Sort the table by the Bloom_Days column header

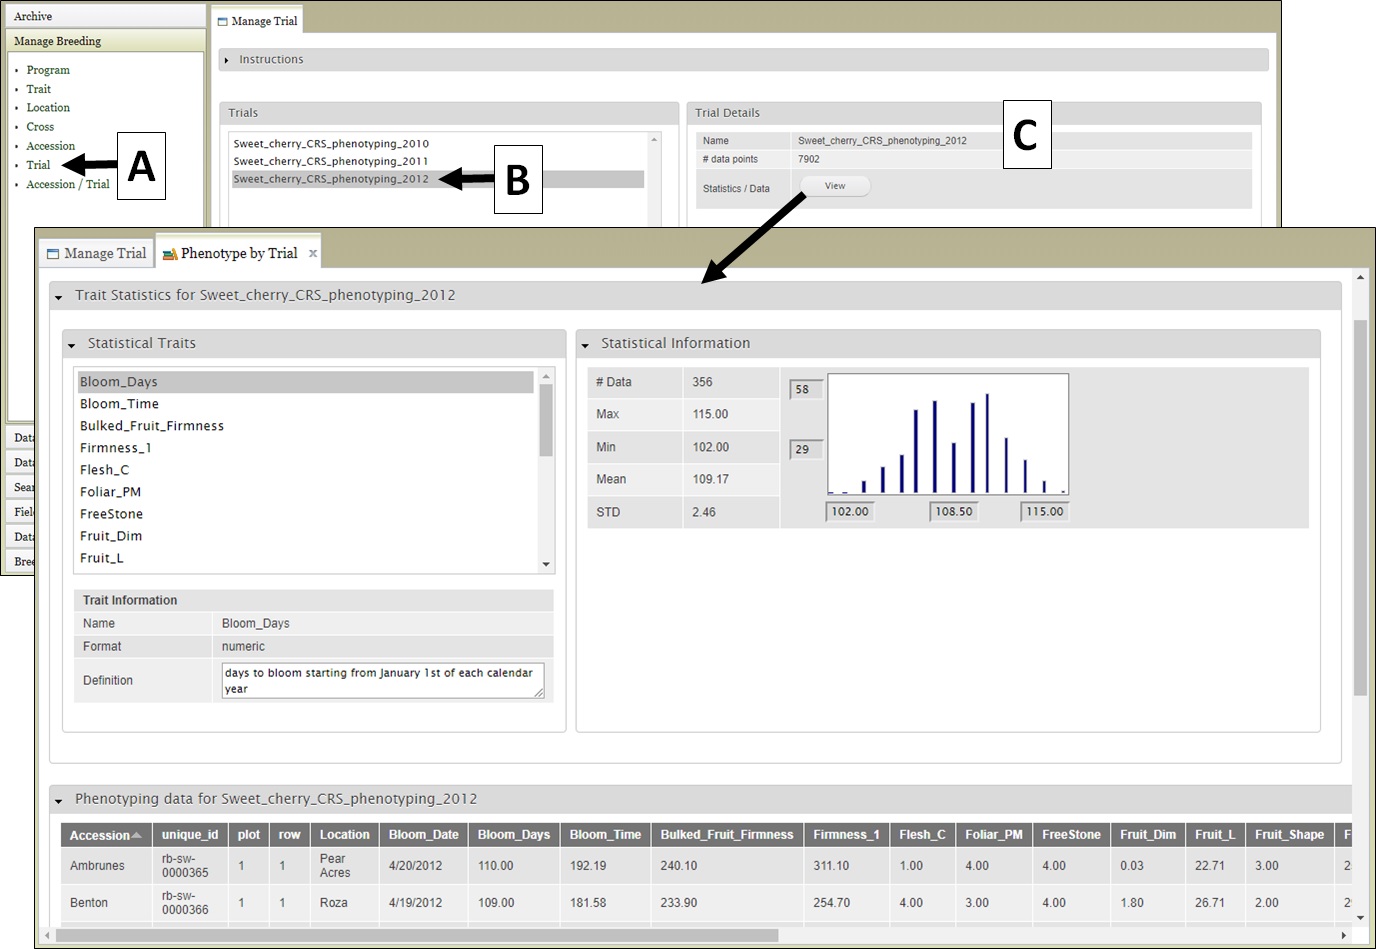click(x=514, y=835)
